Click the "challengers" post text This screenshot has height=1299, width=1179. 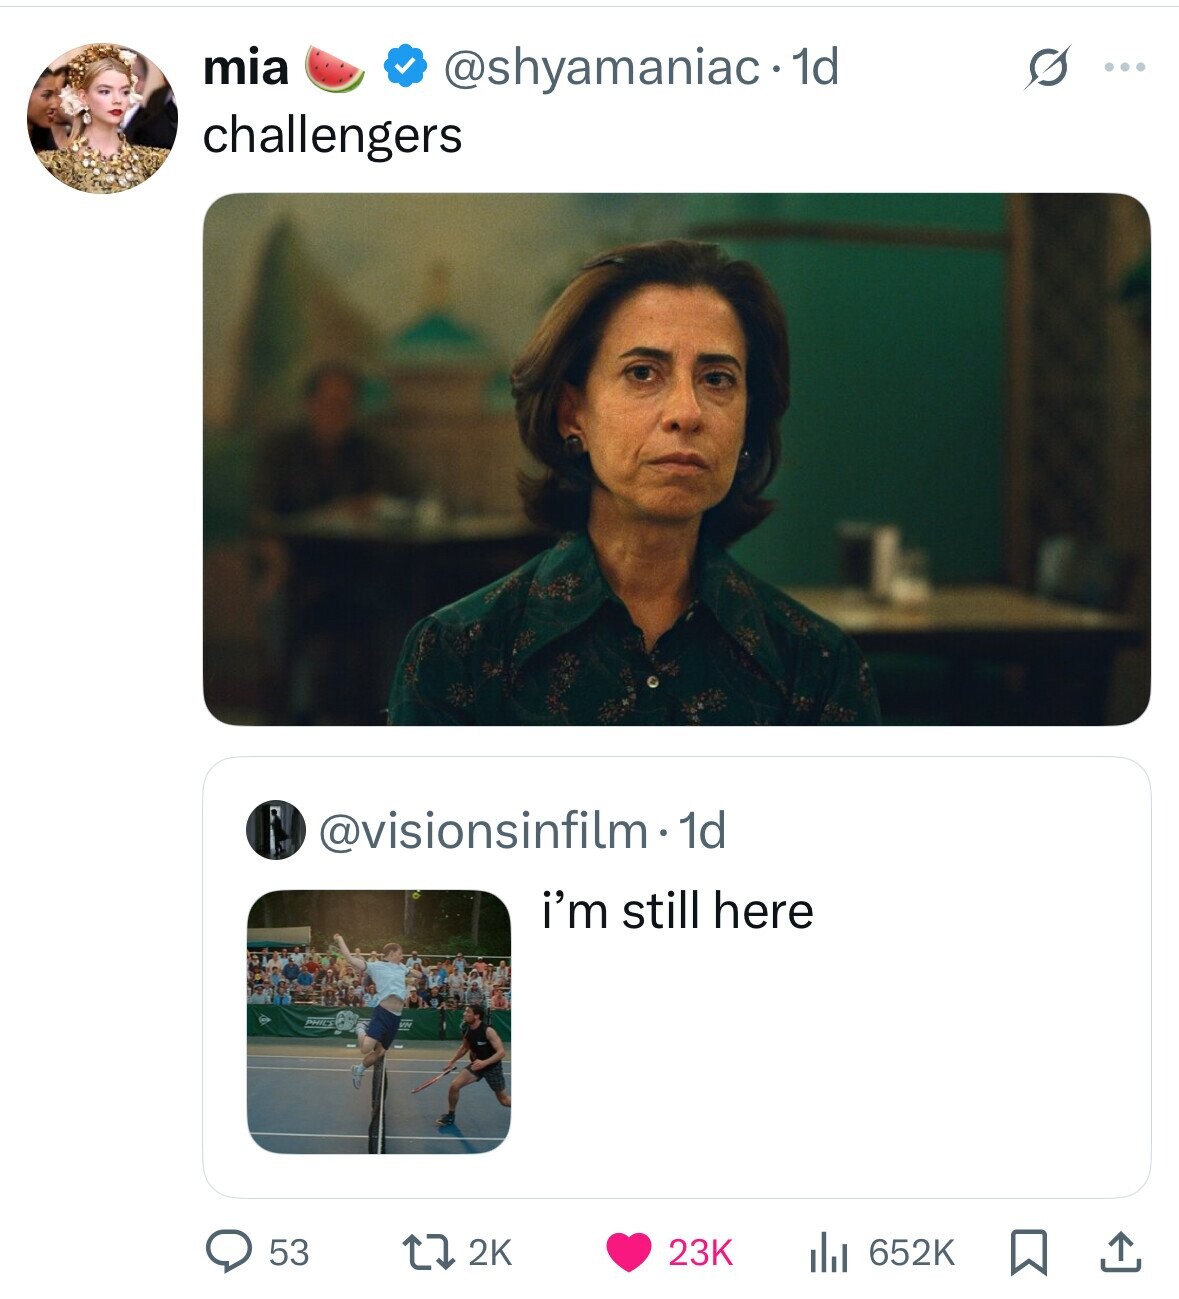pyautogui.click(x=332, y=135)
